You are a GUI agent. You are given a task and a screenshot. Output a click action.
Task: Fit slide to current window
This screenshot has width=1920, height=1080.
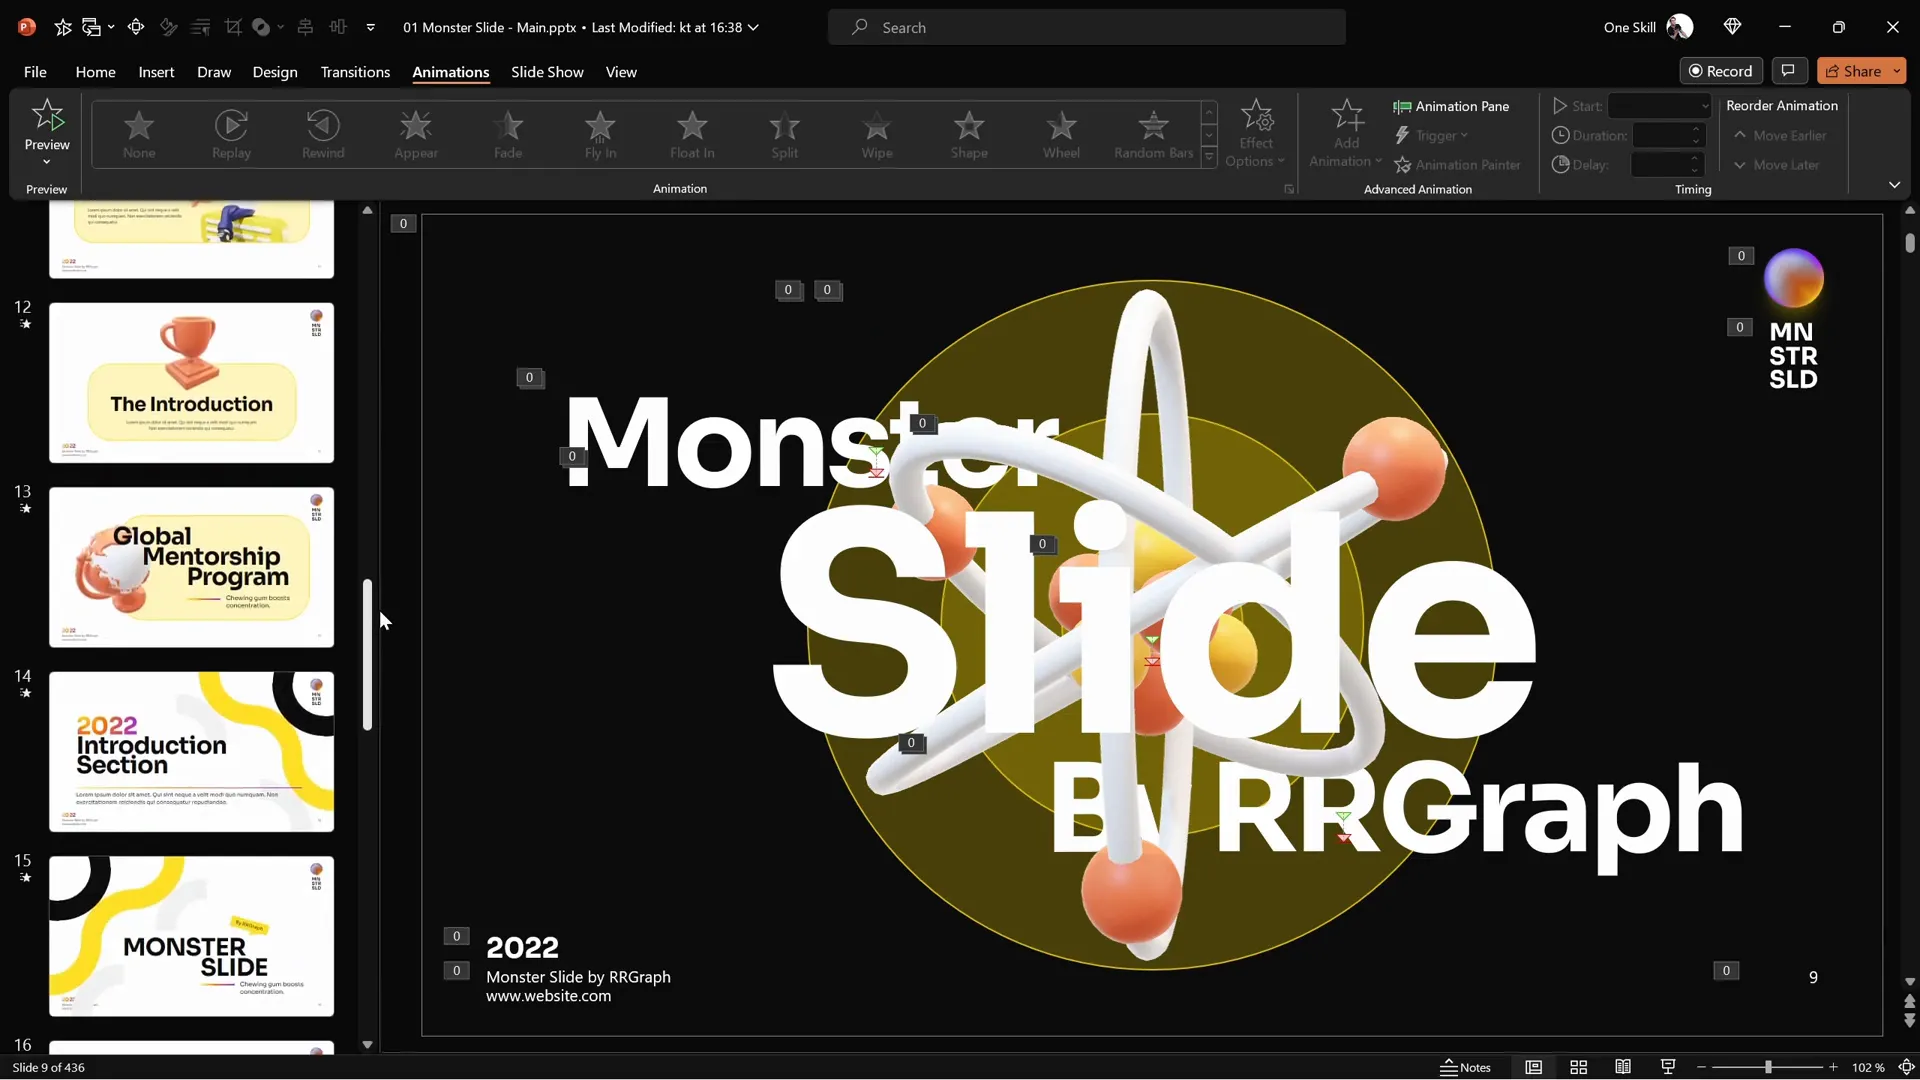pos(1906,1067)
